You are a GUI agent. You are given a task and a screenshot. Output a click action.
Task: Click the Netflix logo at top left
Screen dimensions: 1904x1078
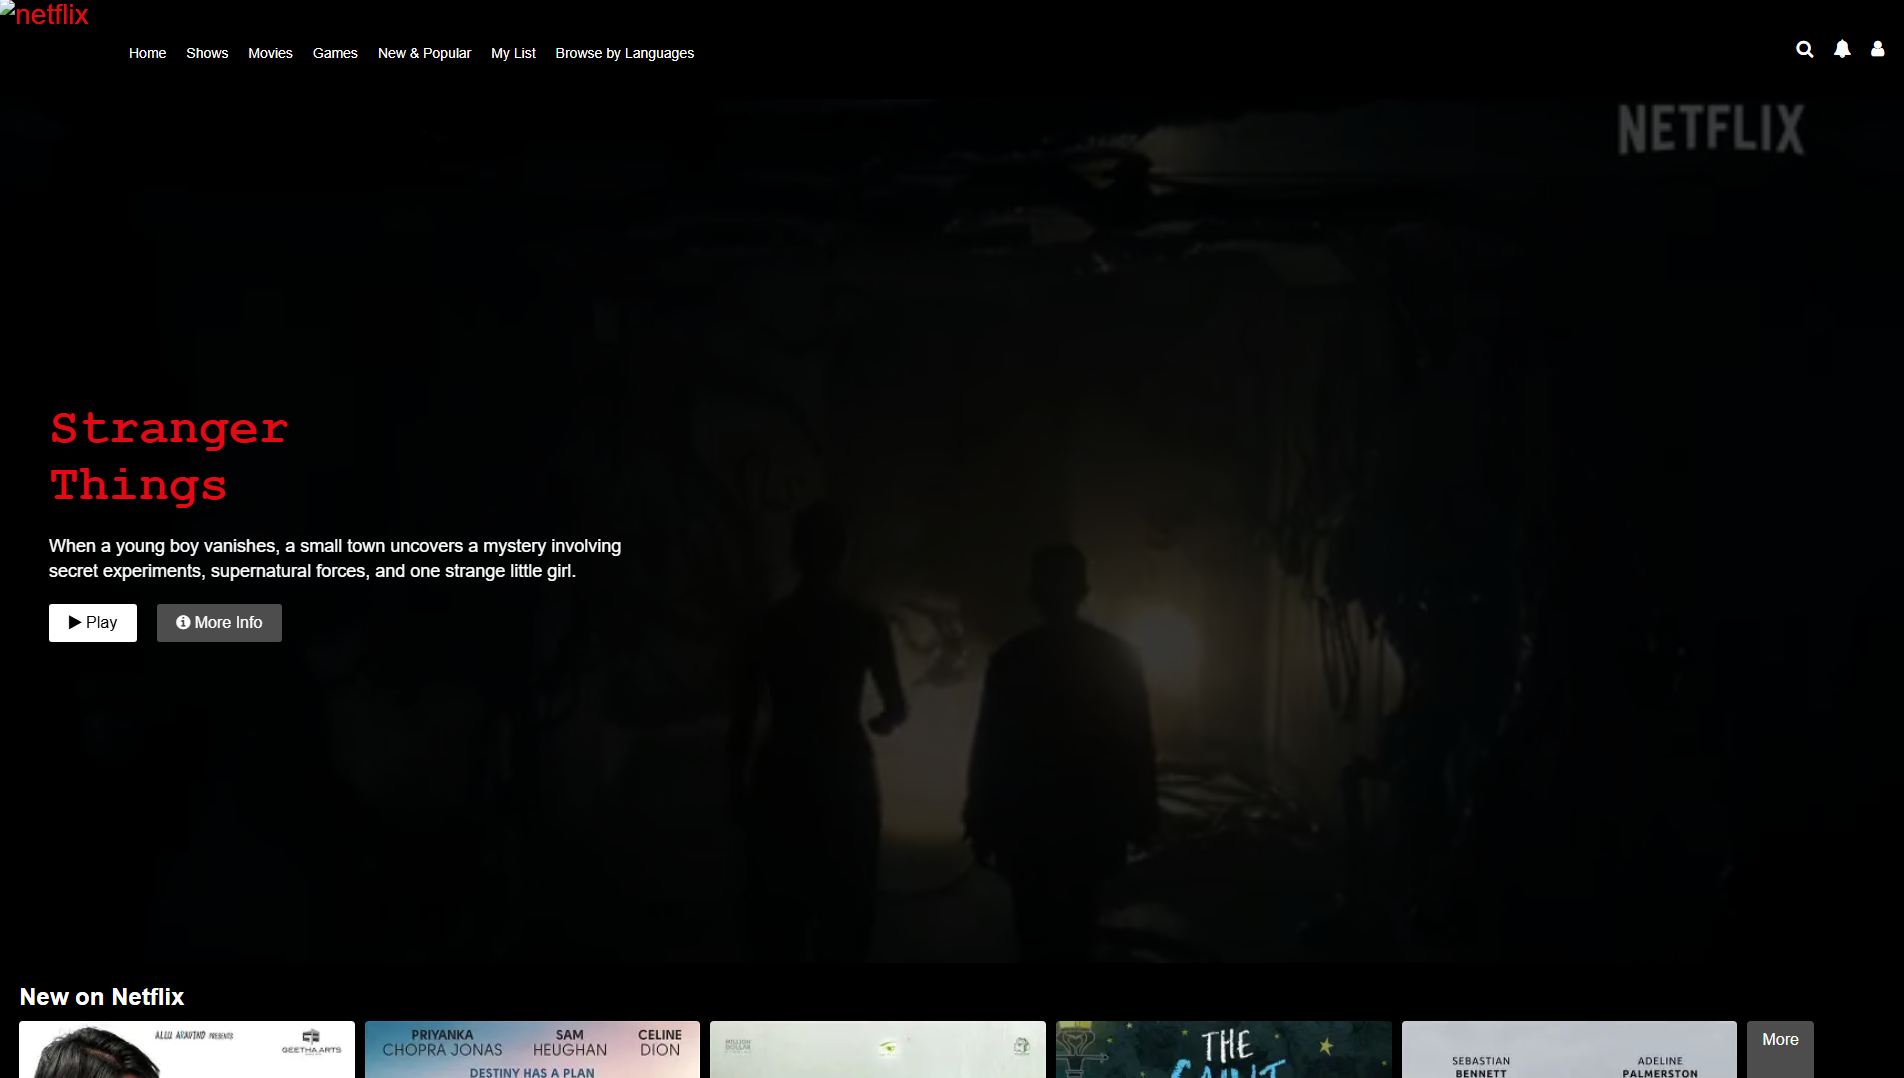coord(45,14)
